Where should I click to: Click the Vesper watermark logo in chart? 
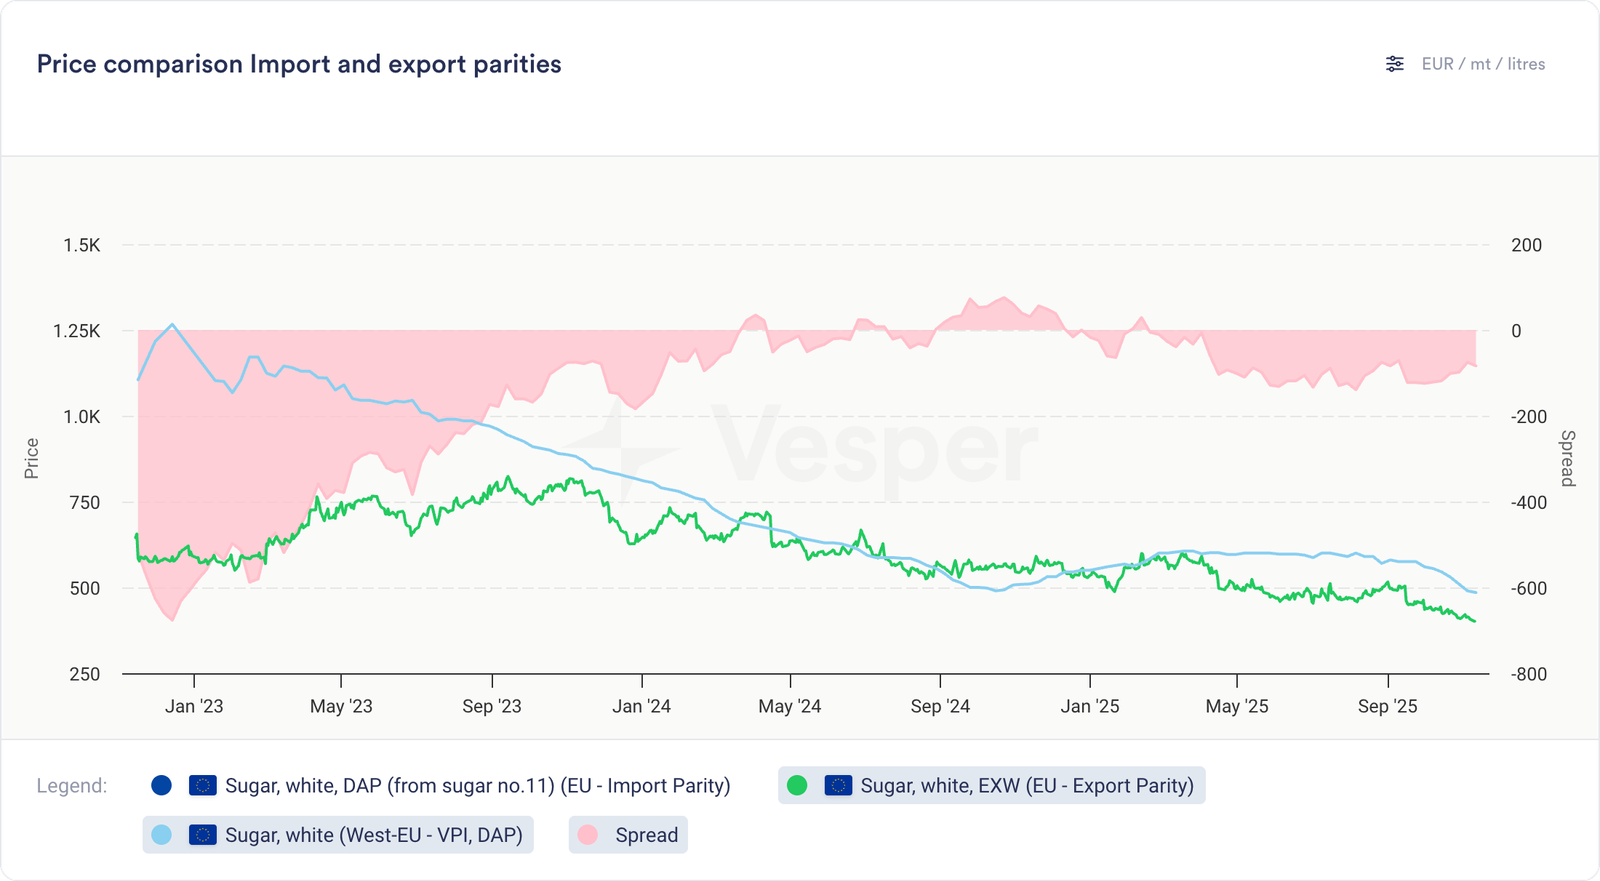pos(800,447)
